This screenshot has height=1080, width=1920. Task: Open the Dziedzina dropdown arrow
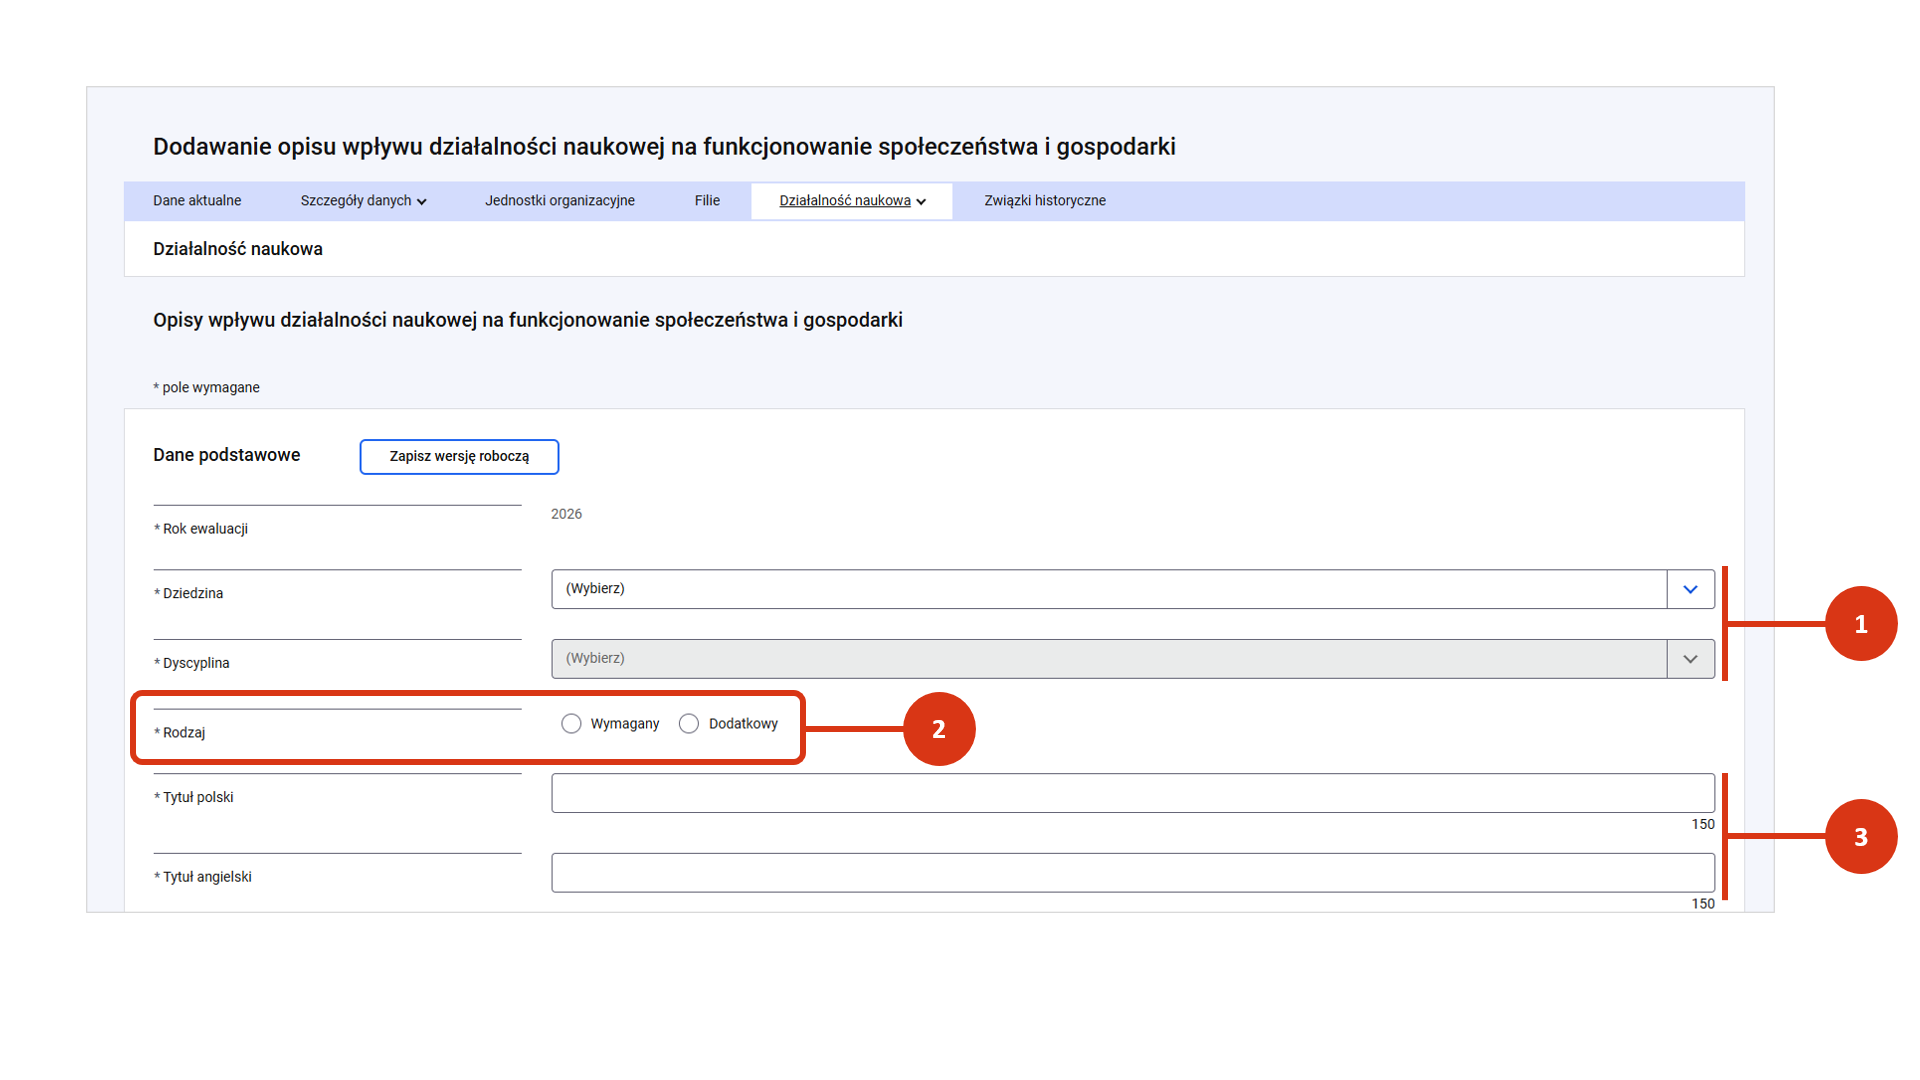[1690, 589]
